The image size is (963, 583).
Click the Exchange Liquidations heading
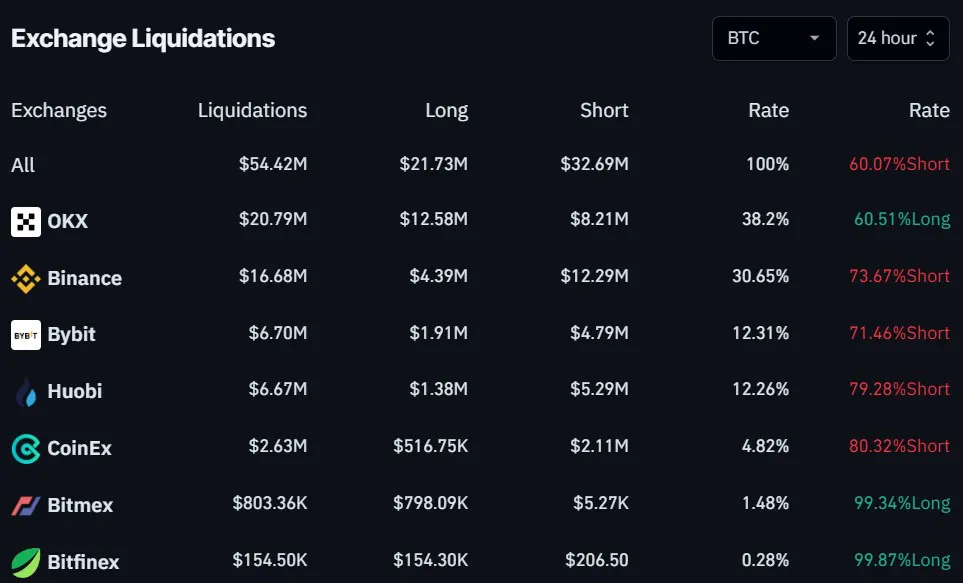click(143, 39)
